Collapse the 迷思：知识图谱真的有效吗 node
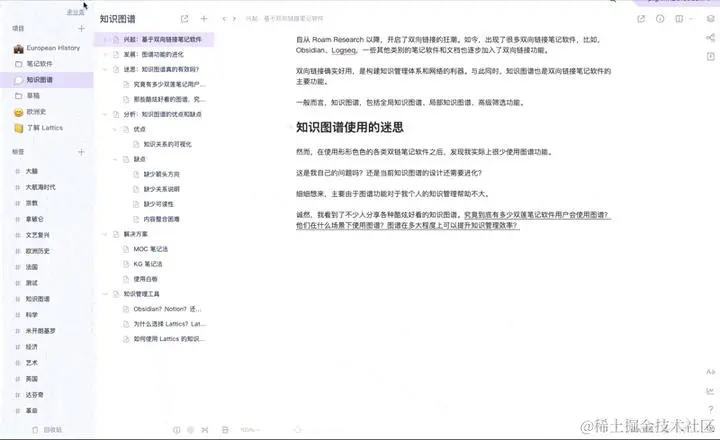The height and width of the screenshot is (440, 720). click(105, 69)
